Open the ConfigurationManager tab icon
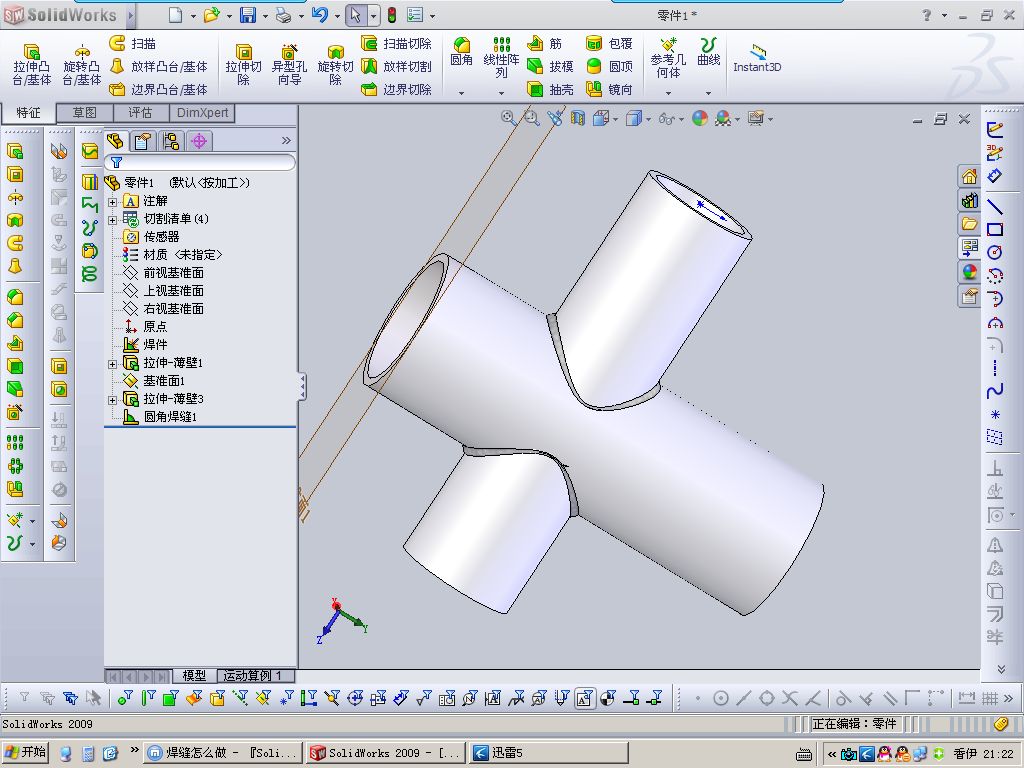1024x768 pixels. pos(171,141)
